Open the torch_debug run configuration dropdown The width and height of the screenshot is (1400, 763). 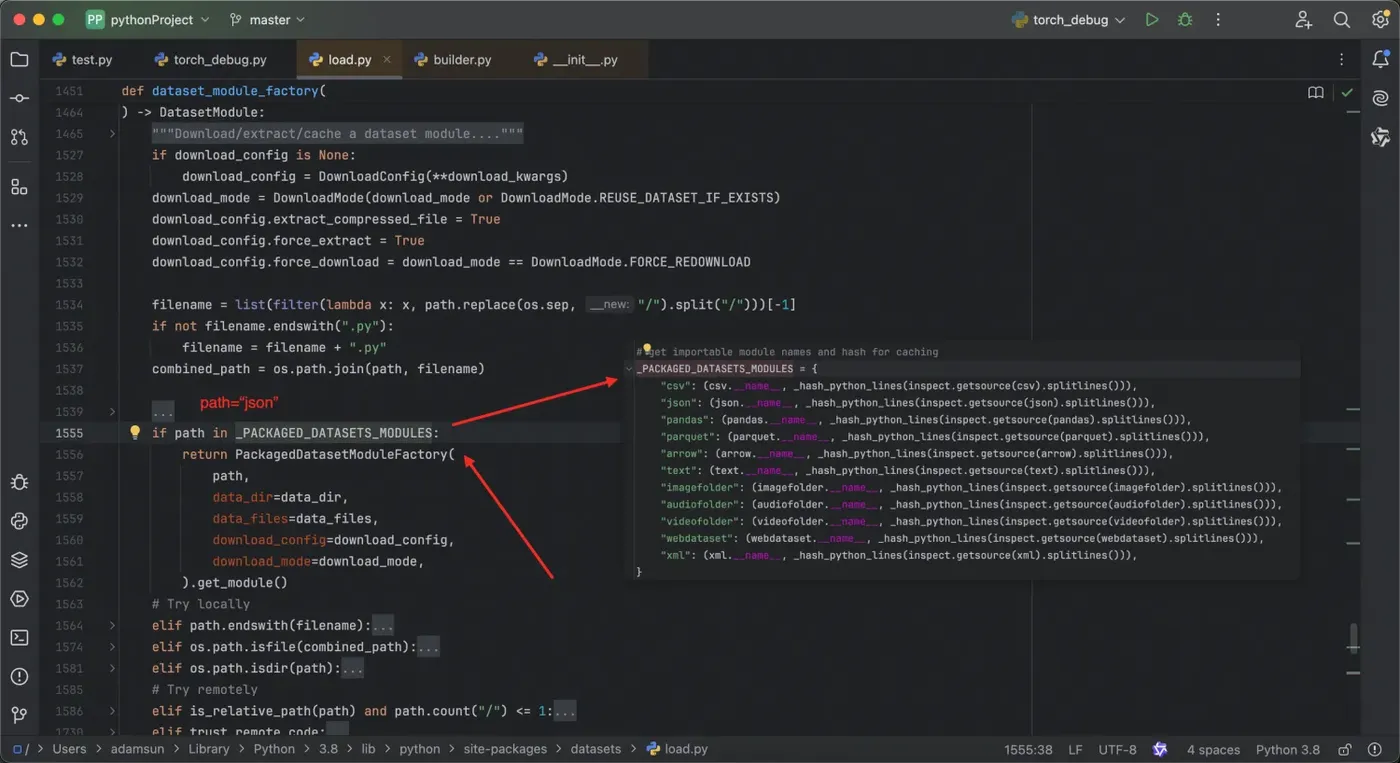1069,20
